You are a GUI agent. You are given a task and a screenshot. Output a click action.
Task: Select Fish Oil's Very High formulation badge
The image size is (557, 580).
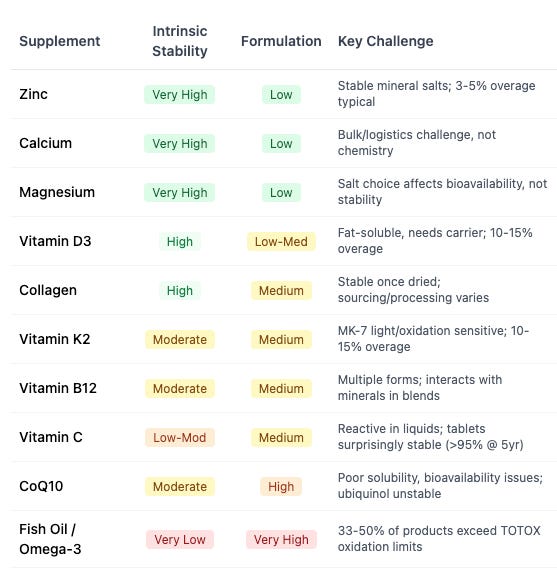coord(281,540)
